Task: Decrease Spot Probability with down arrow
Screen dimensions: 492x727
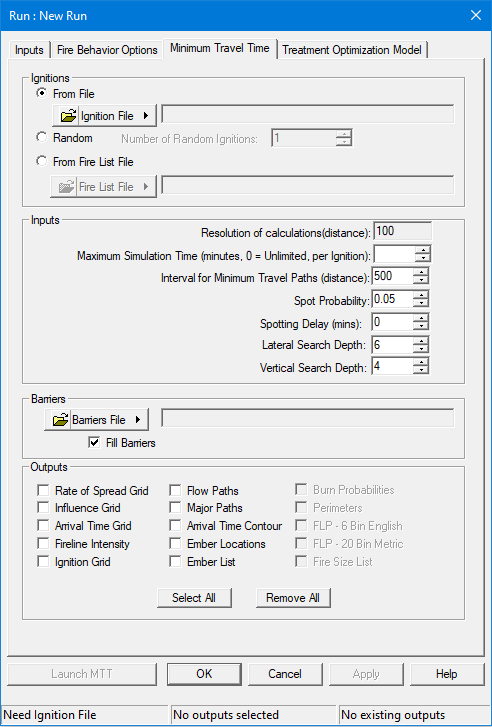Action: tap(421, 303)
